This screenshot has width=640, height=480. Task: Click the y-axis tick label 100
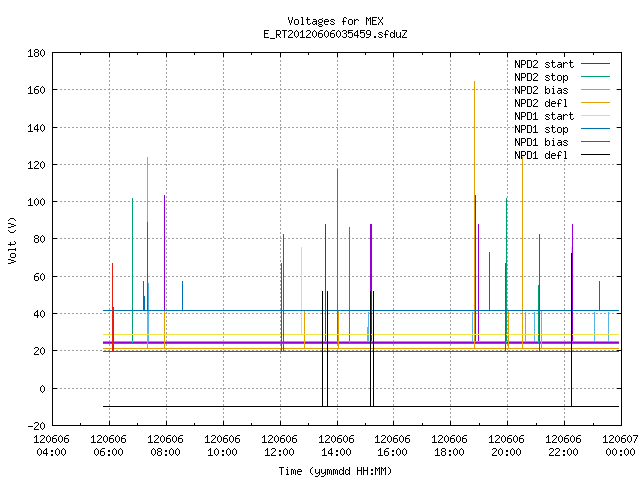(36, 202)
